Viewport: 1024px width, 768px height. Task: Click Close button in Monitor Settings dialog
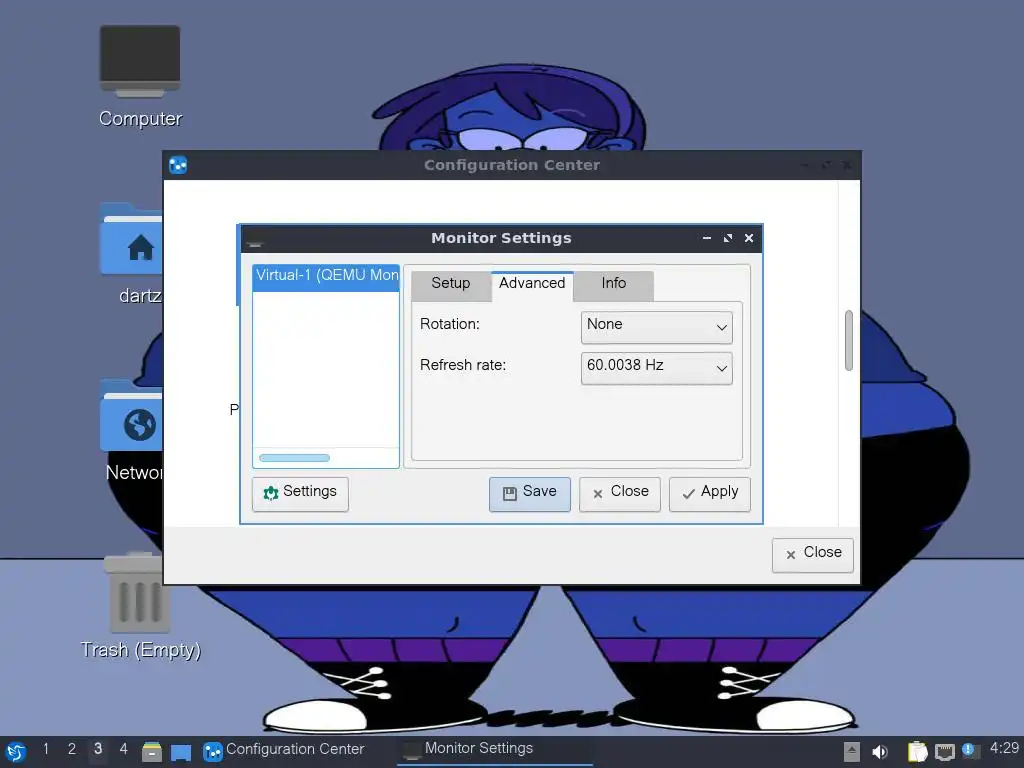(x=620, y=493)
